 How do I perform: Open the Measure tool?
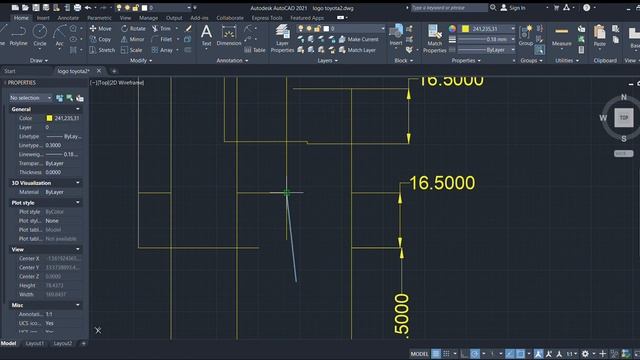[x=562, y=36]
